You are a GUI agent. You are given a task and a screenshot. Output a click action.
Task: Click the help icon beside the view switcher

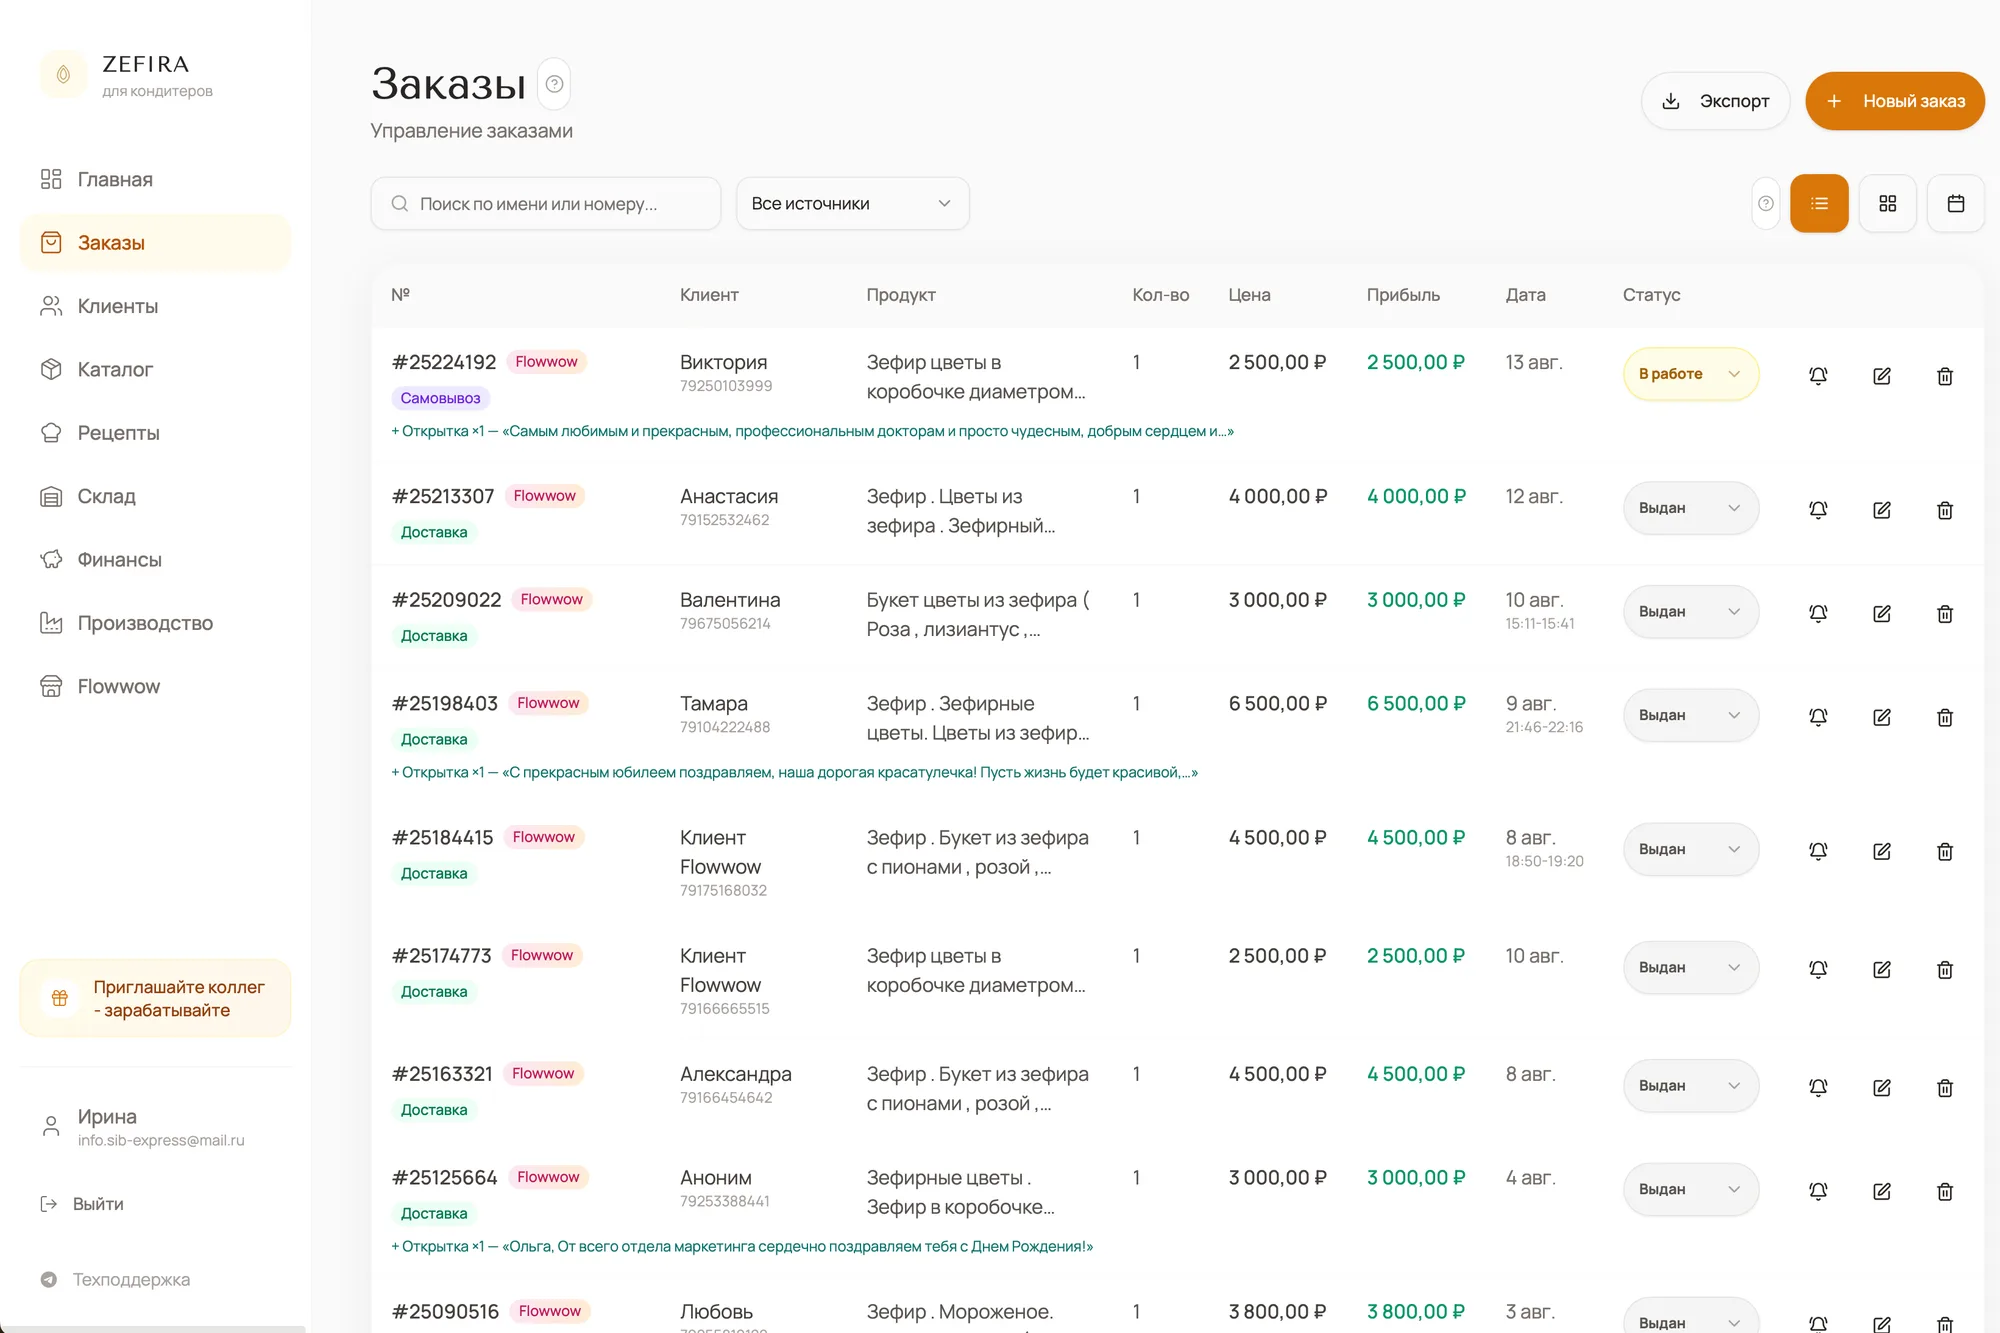click(1766, 204)
